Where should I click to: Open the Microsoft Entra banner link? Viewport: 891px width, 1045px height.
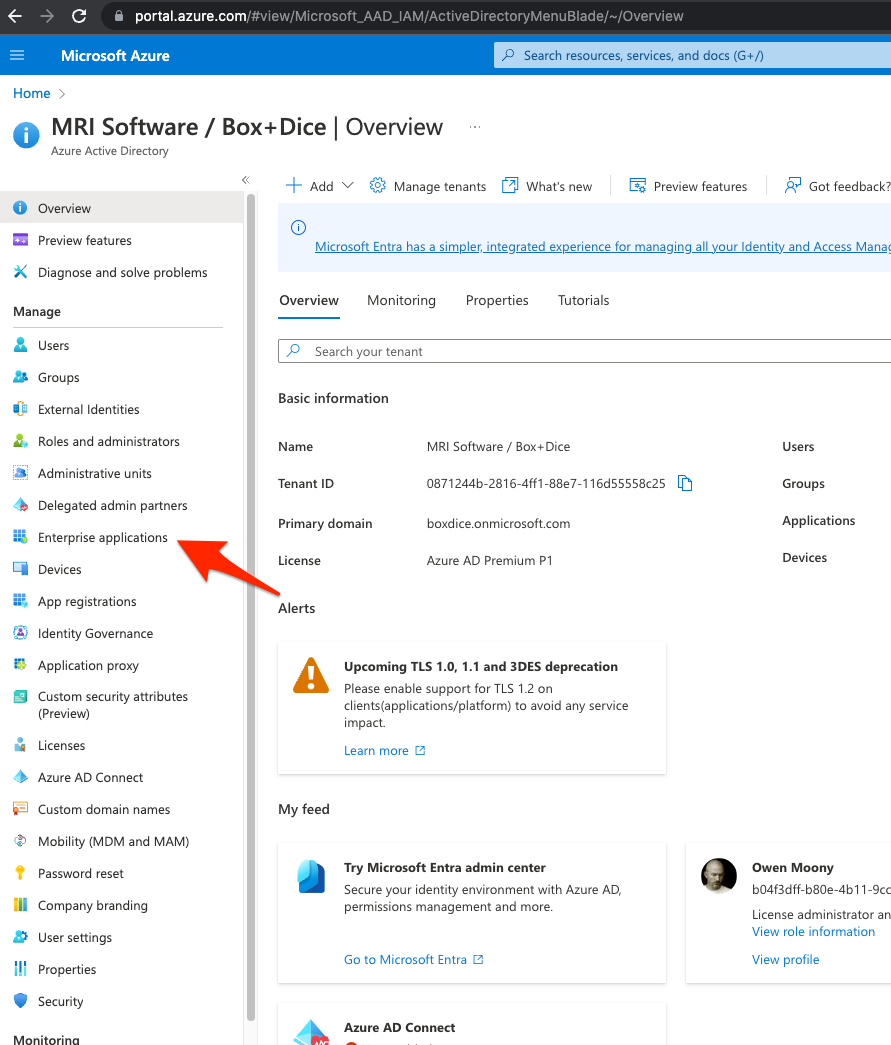click(x=602, y=247)
